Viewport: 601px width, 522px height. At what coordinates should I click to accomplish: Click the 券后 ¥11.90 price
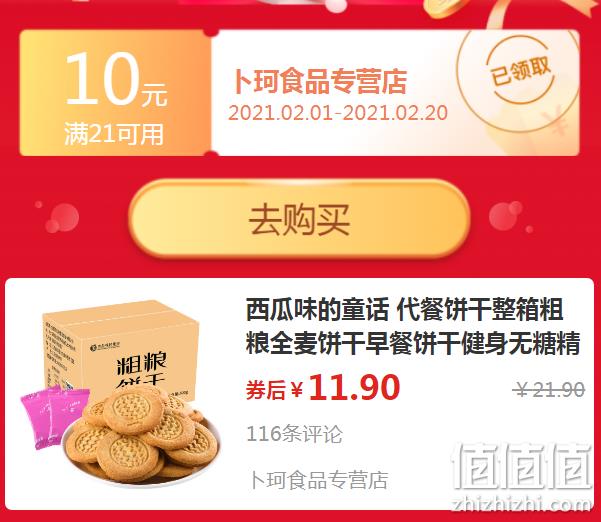coord(323,388)
